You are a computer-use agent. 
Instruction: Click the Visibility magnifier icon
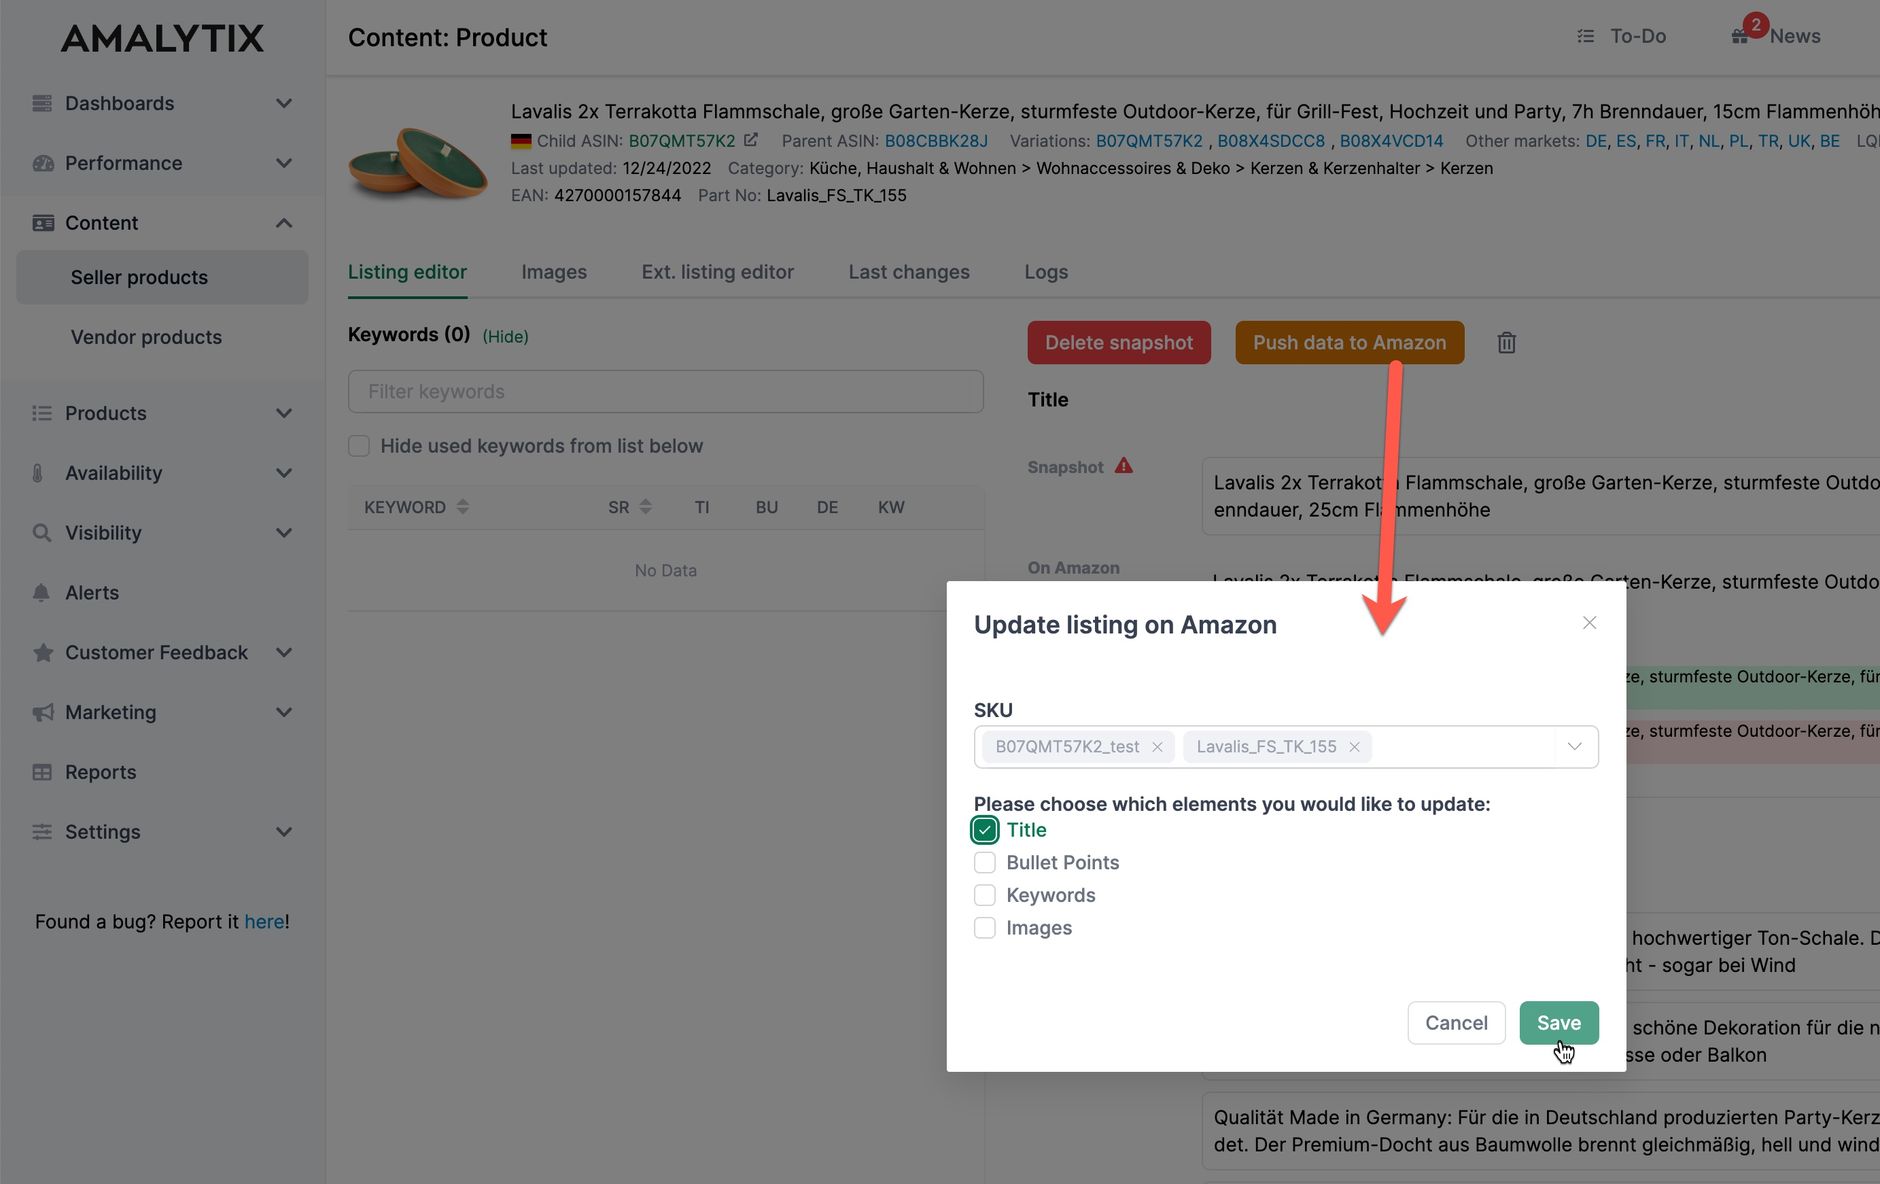coord(42,533)
